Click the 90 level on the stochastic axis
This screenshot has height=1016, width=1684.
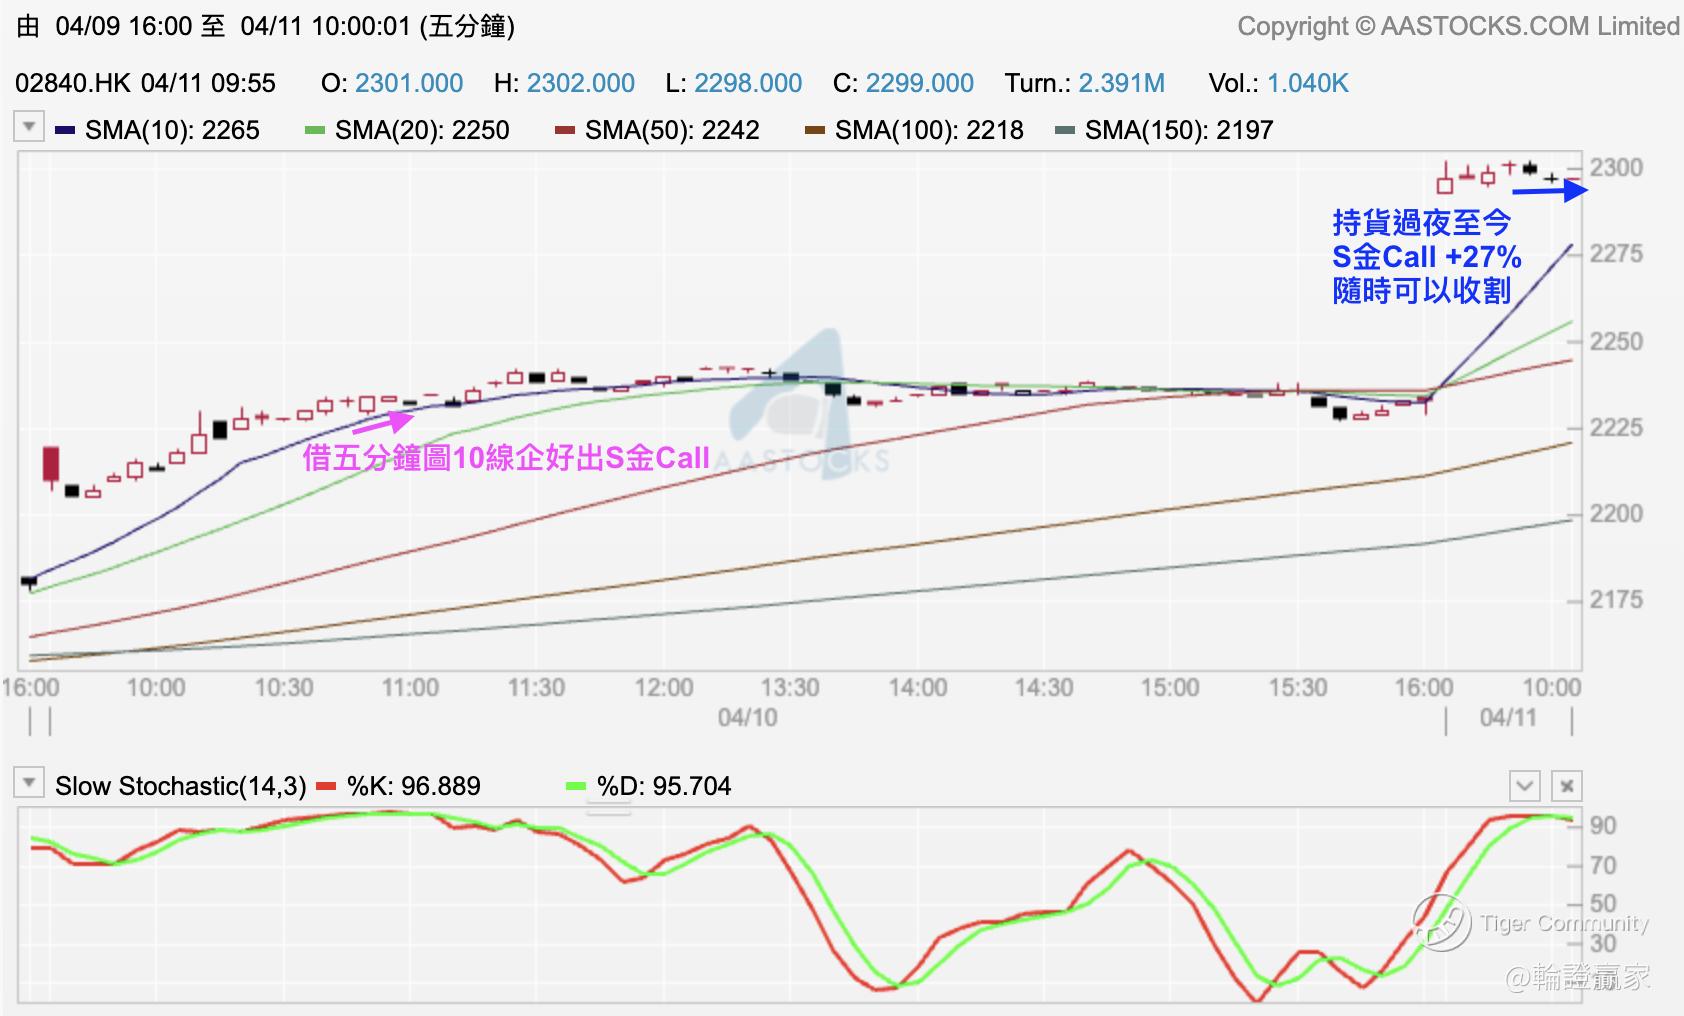click(1603, 826)
